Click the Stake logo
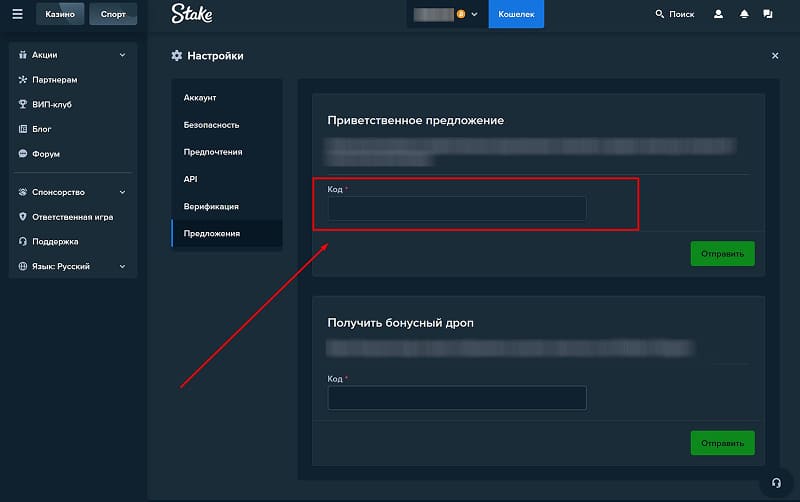Screen dimensions: 800x502 [x=192, y=14]
